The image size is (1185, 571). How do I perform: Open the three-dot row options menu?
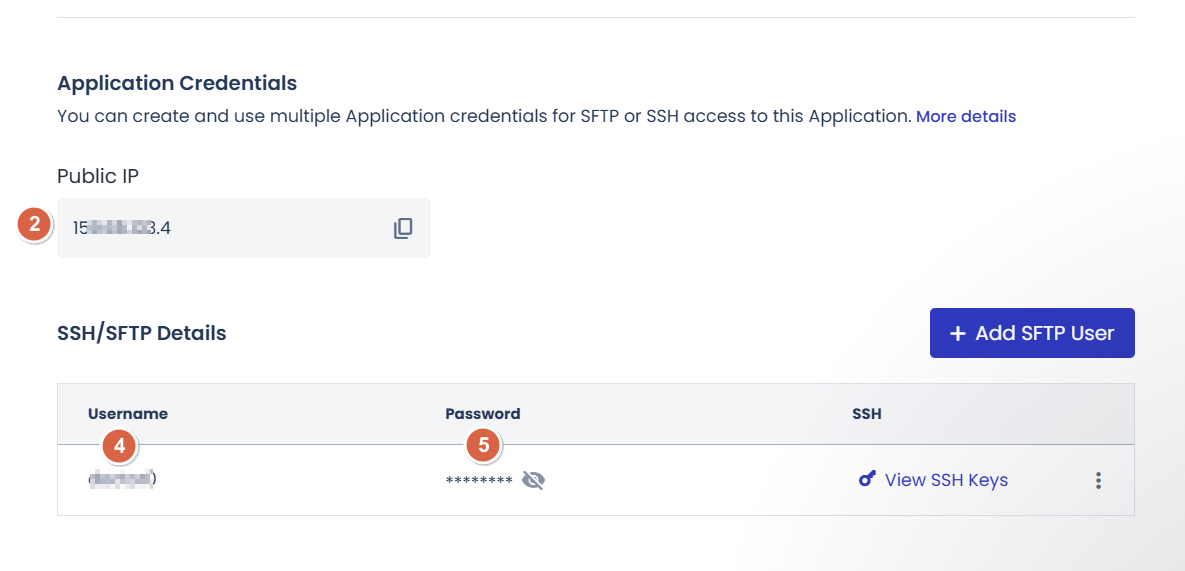(x=1098, y=481)
